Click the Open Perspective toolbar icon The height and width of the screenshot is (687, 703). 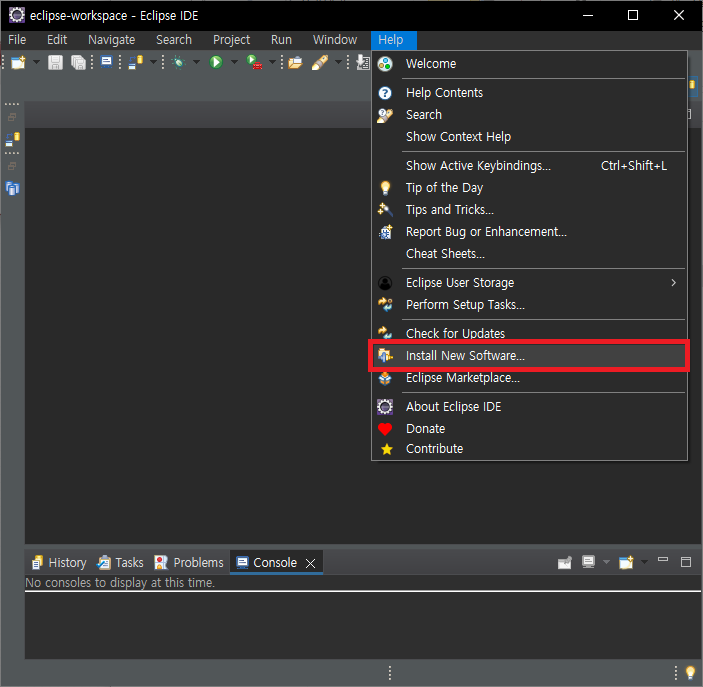pyautogui.click(x=135, y=62)
